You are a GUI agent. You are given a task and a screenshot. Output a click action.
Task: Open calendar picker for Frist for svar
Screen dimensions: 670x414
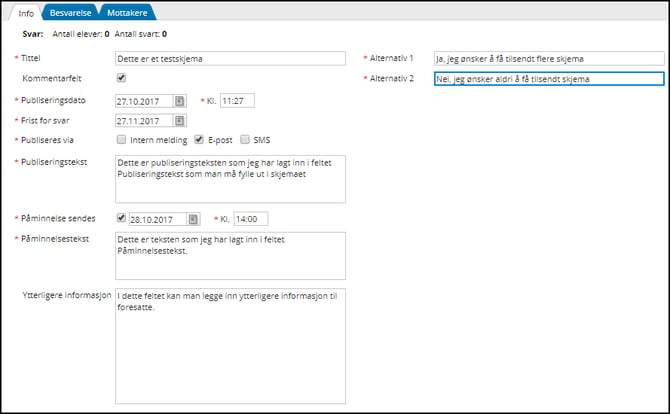click(179, 121)
